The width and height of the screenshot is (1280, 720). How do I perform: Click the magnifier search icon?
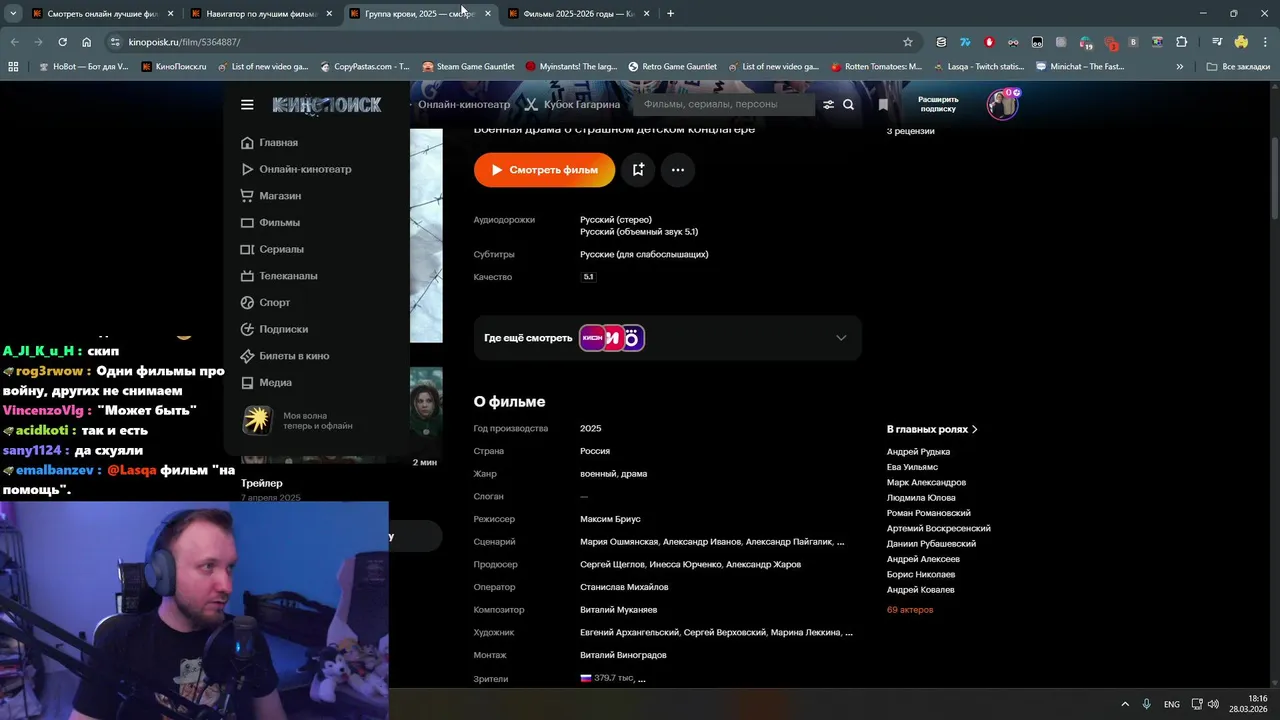(x=849, y=105)
